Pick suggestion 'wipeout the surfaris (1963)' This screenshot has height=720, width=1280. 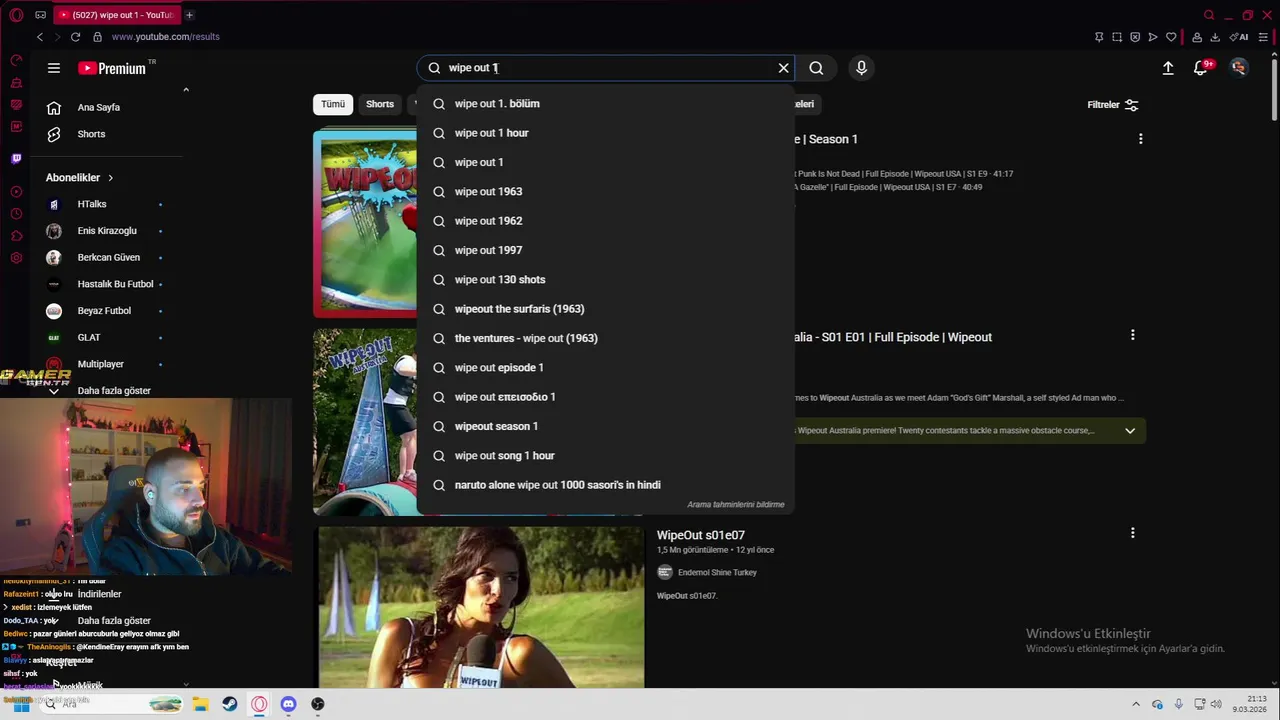(606, 309)
